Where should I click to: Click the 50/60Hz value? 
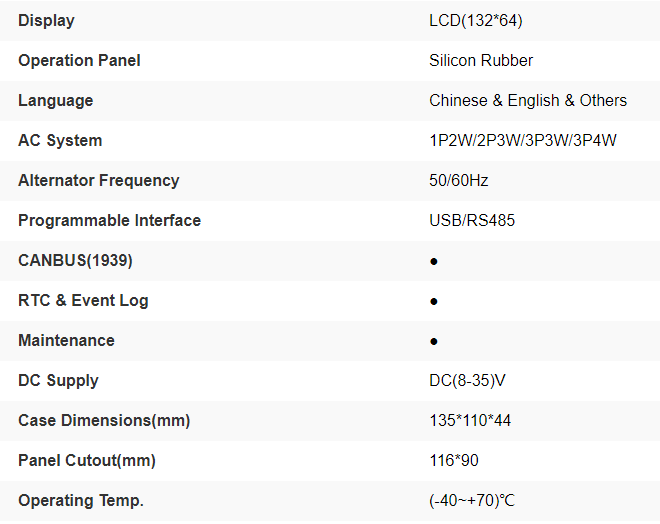point(459,180)
